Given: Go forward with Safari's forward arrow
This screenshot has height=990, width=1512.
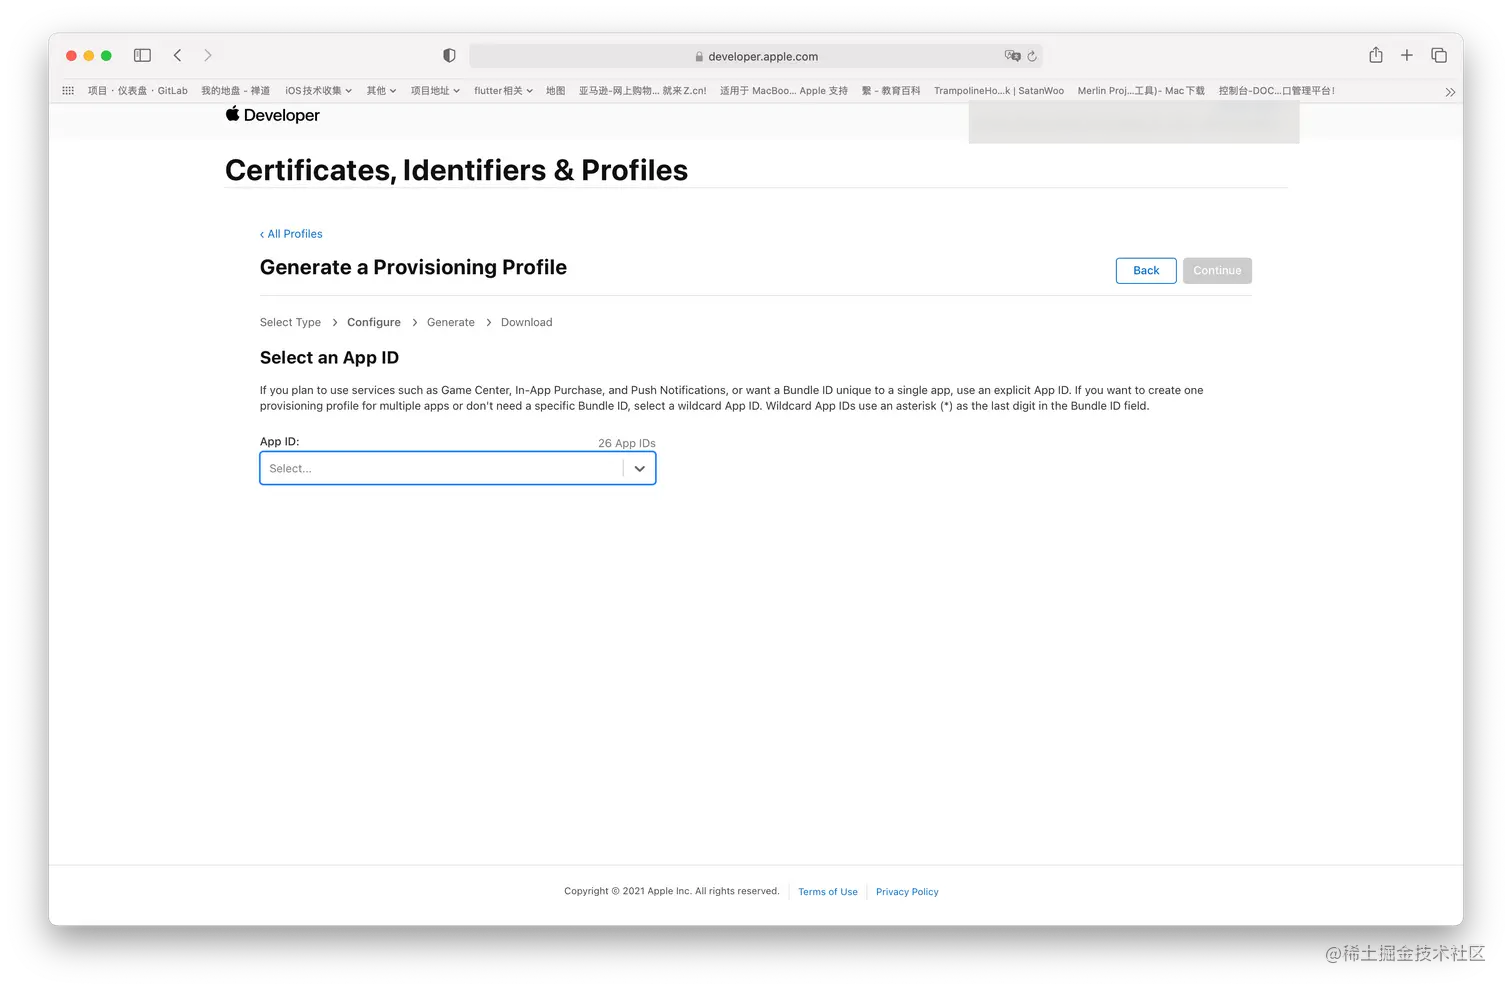Looking at the screenshot, I should click(208, 56).
